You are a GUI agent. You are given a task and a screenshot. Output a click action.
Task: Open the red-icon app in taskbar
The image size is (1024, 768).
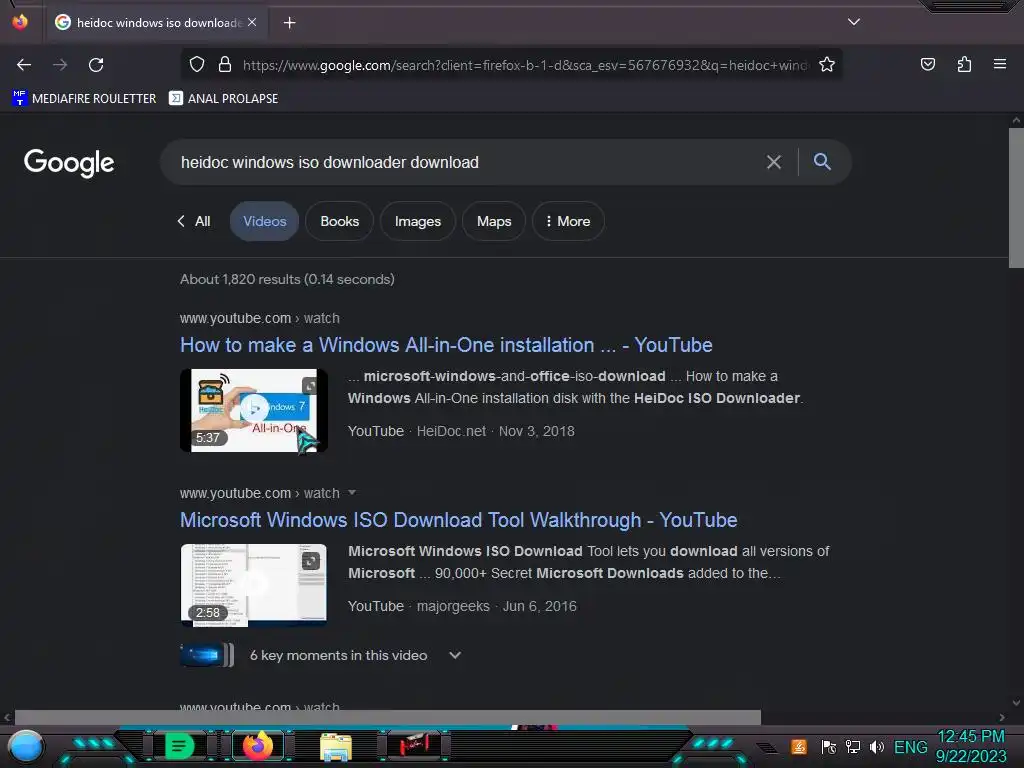click(x=414, y=746)
